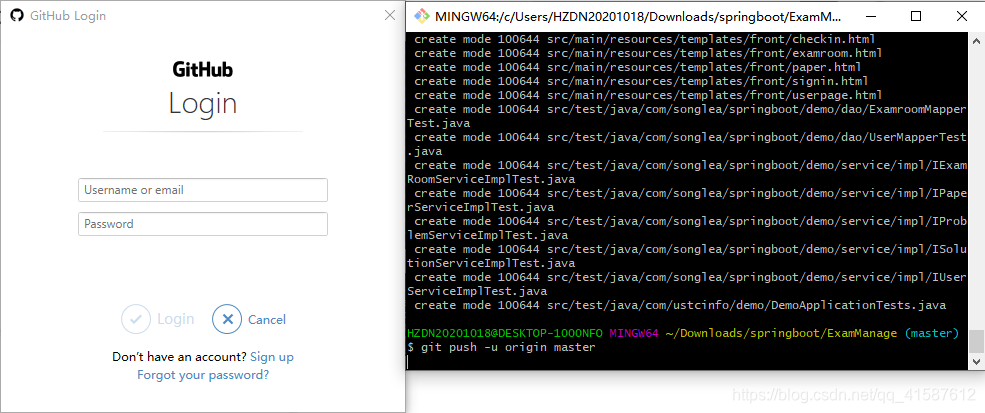This screenshot has width=985, height=413.
Task: Close the GitHub Login dialog
Action: click(x=389, y=16)
